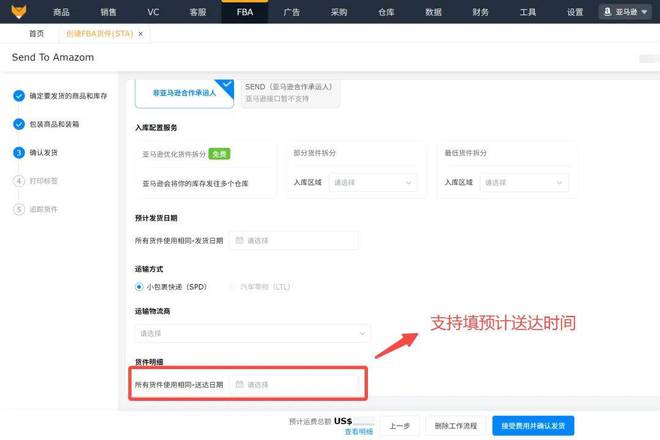Viewport: 660px width, 440px height.
Task: Click calendar icon in 发货日期 field
Action: (x=240, y=240)
